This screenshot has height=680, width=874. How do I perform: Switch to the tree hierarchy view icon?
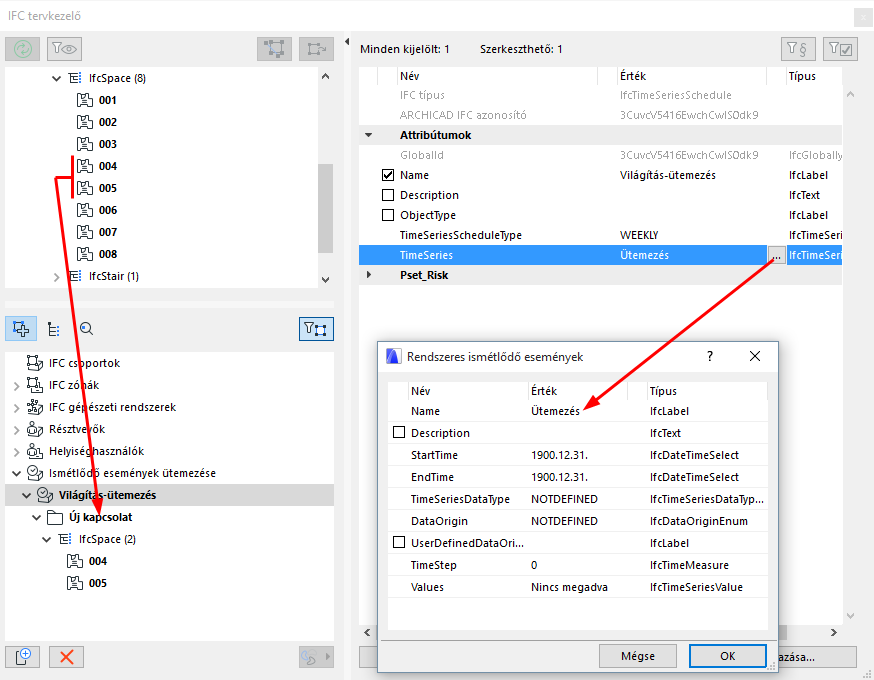click(x=54, y=329)
